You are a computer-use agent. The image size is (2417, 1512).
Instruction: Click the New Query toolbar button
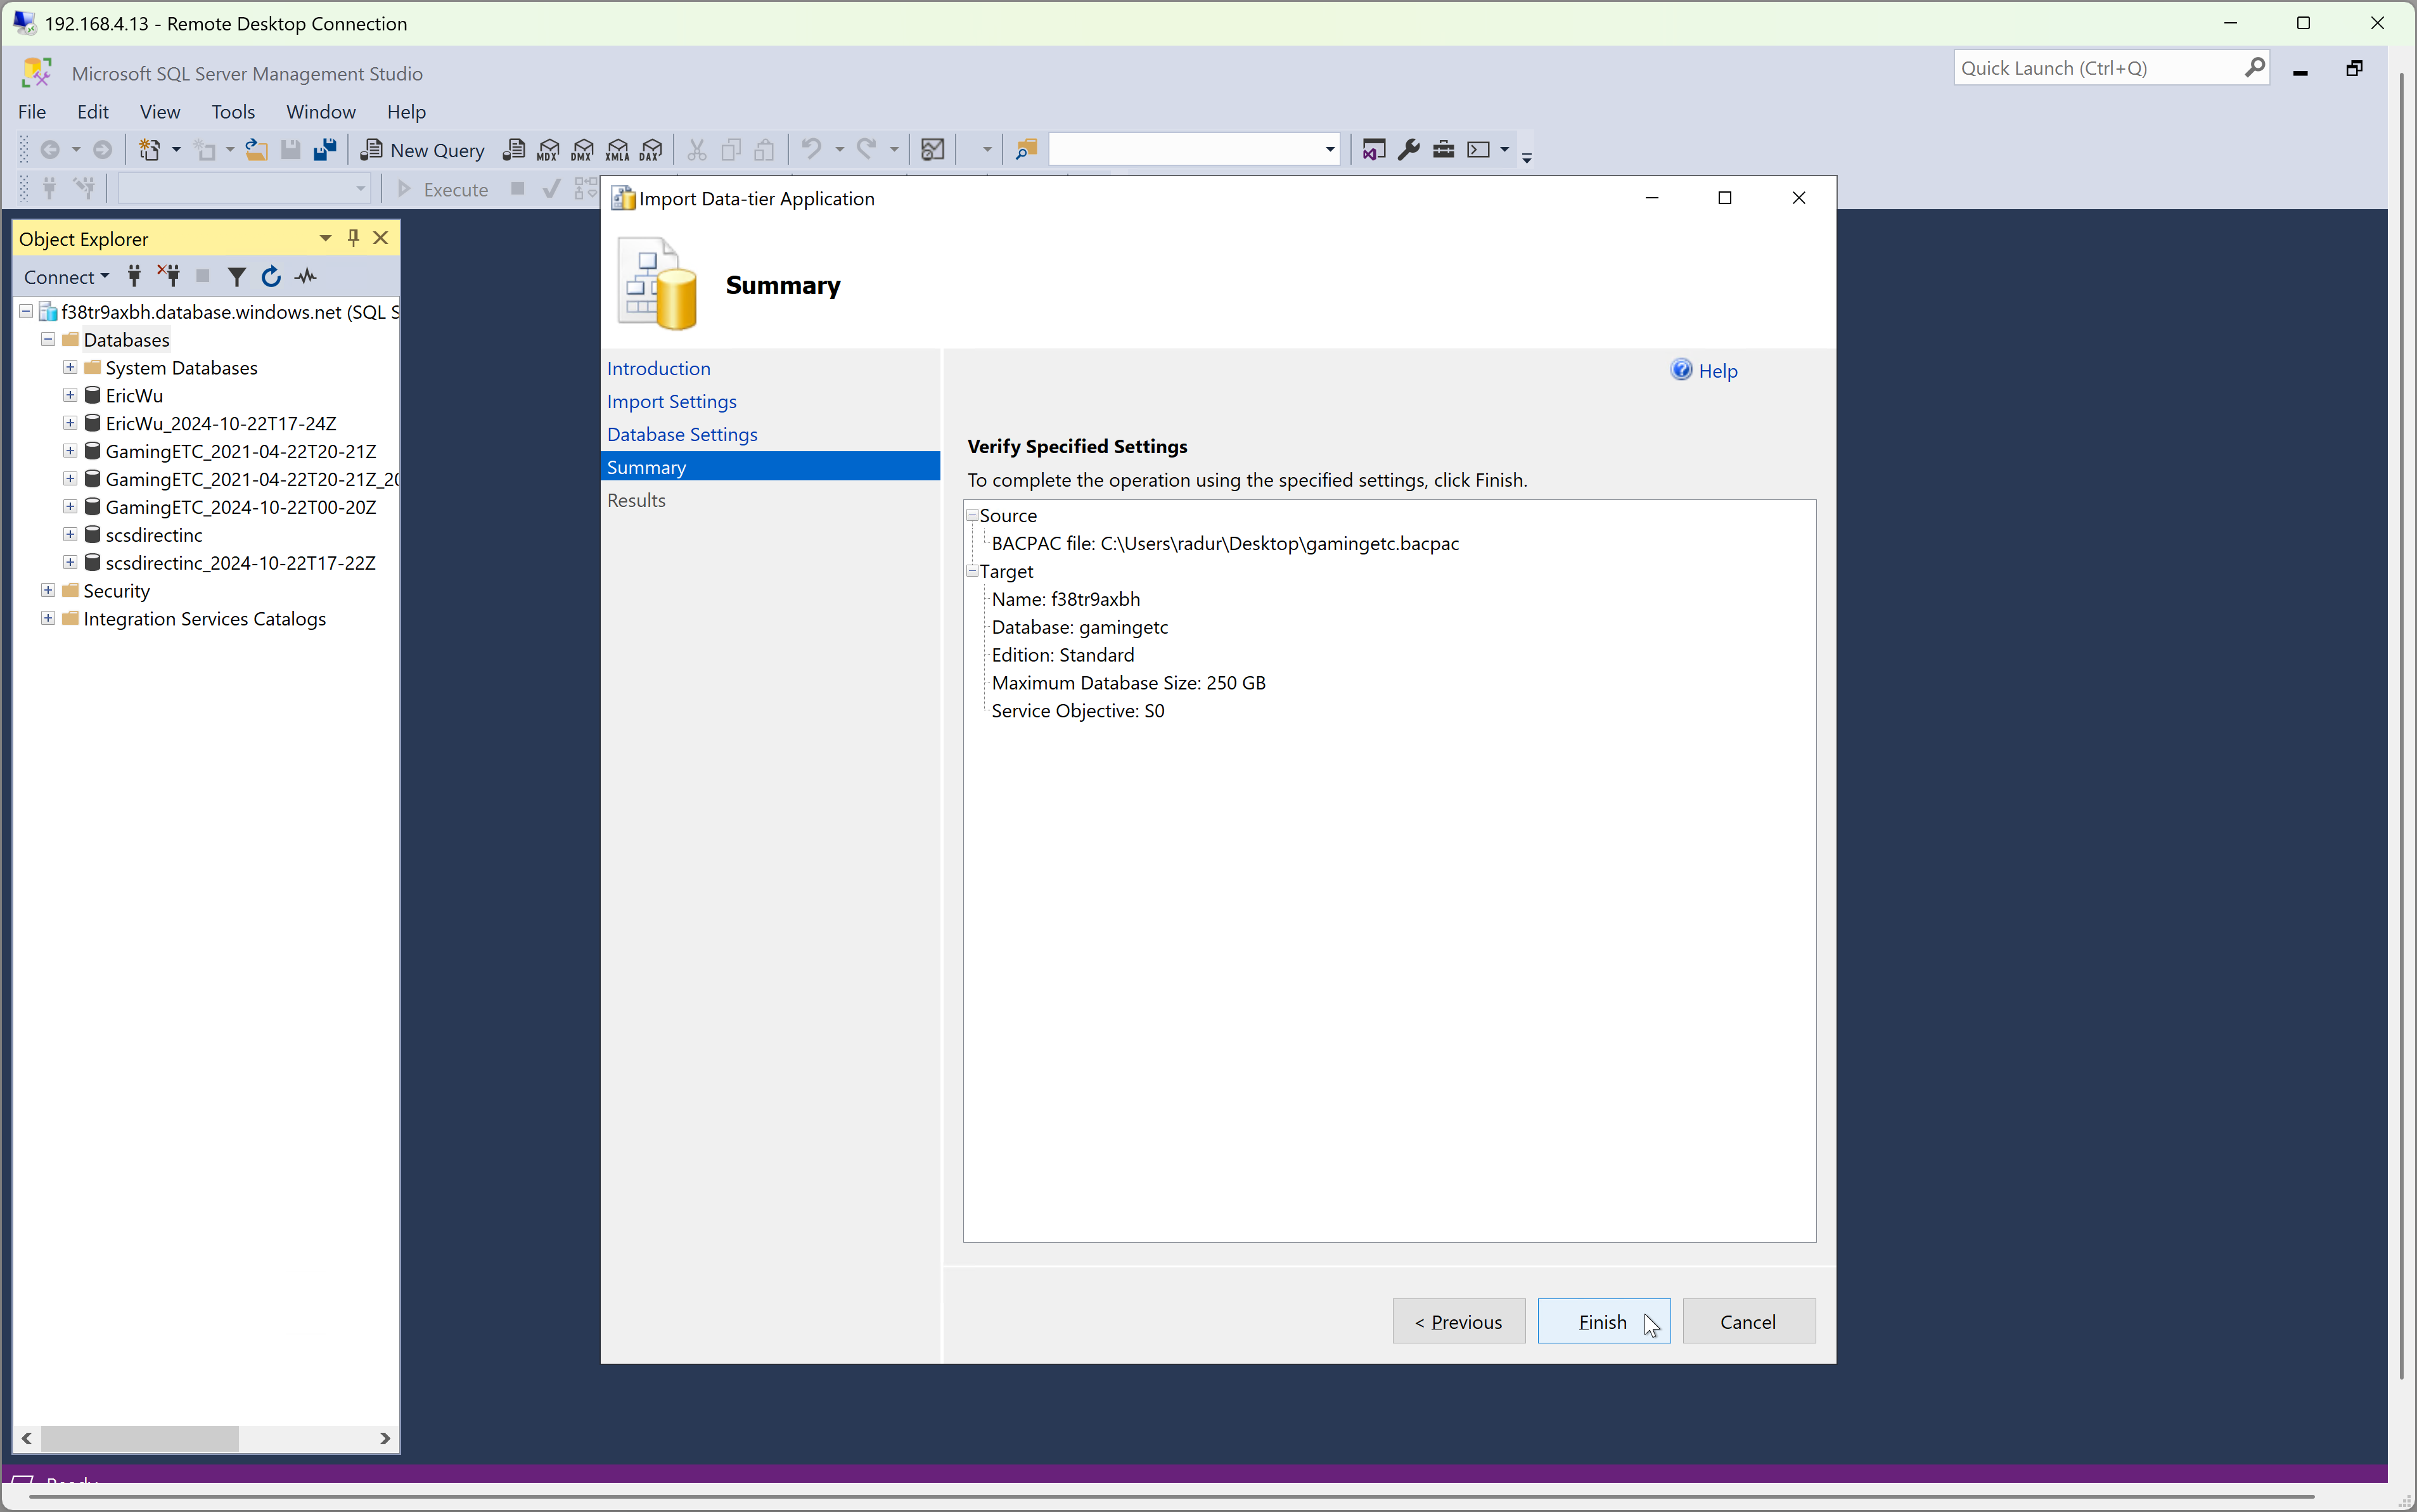point(422,150)
